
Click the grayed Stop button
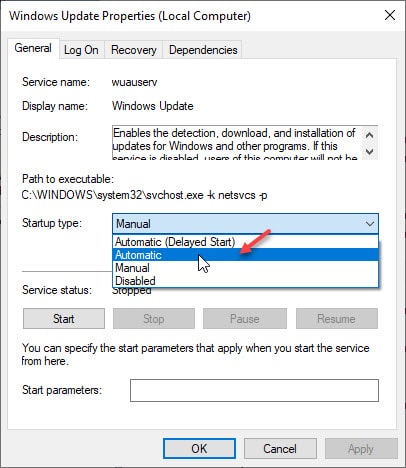pyautogui.click(x=154, y=319)
